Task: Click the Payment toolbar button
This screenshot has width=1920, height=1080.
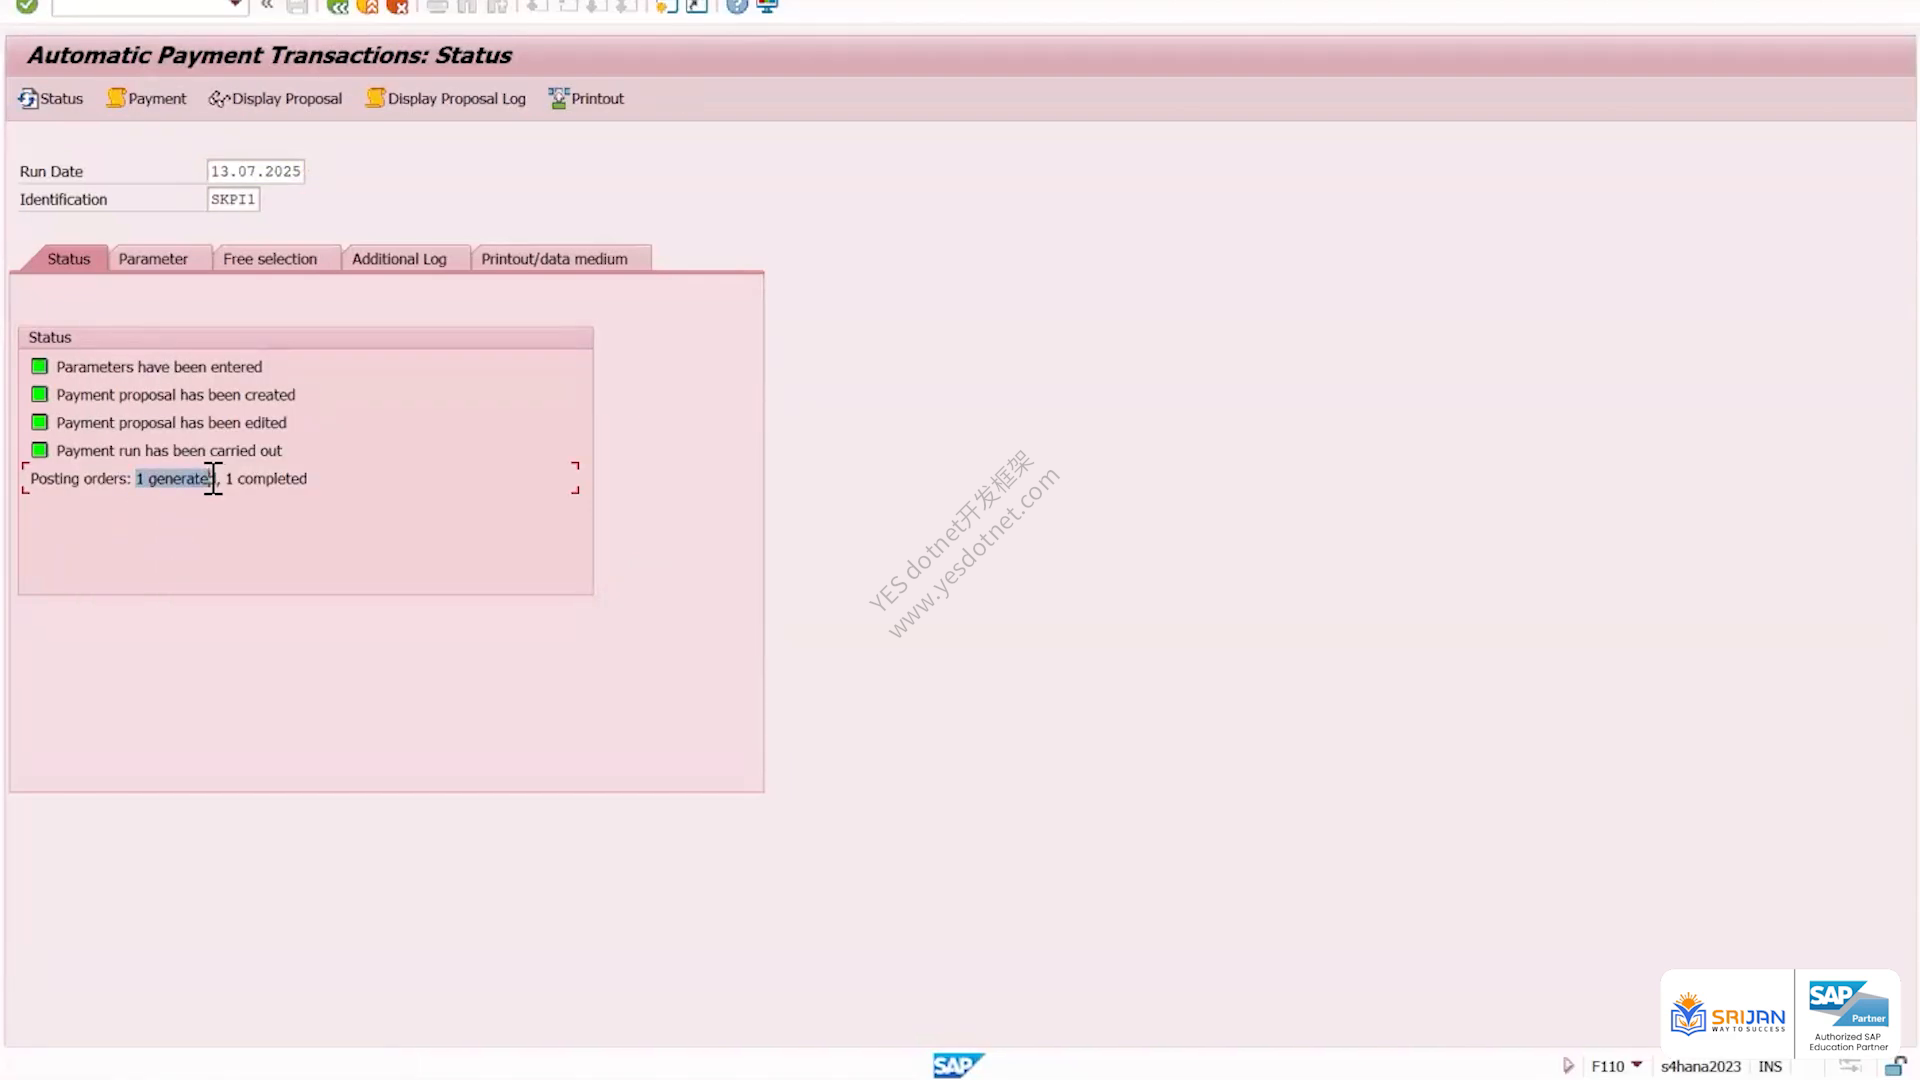Action: (x=146, y=98)
